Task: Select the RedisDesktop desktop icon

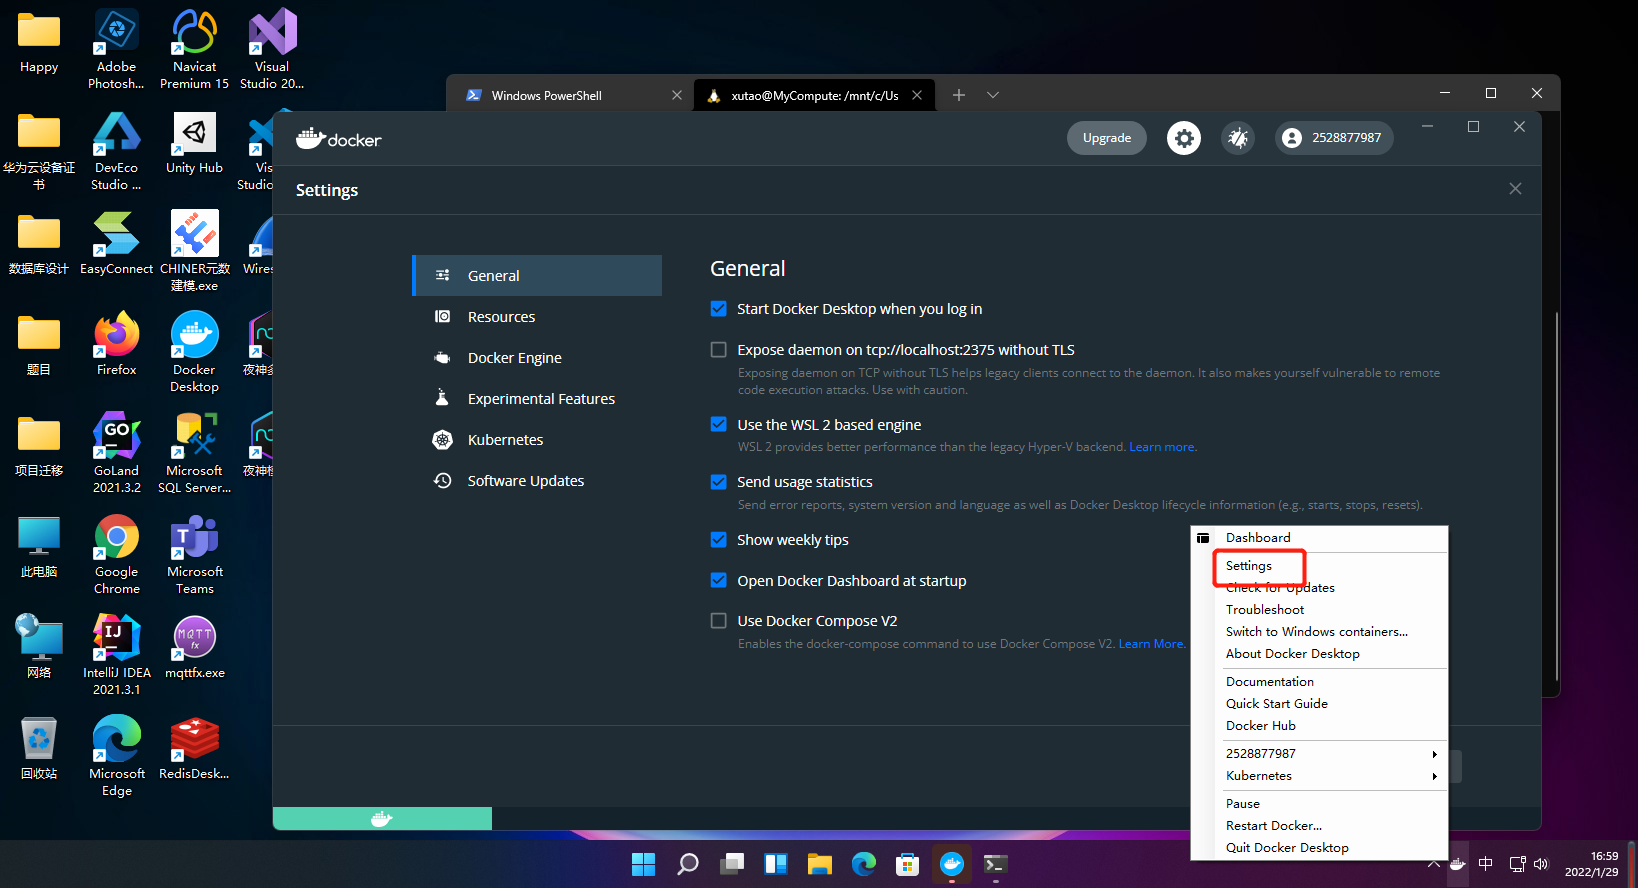Action: 194,749
